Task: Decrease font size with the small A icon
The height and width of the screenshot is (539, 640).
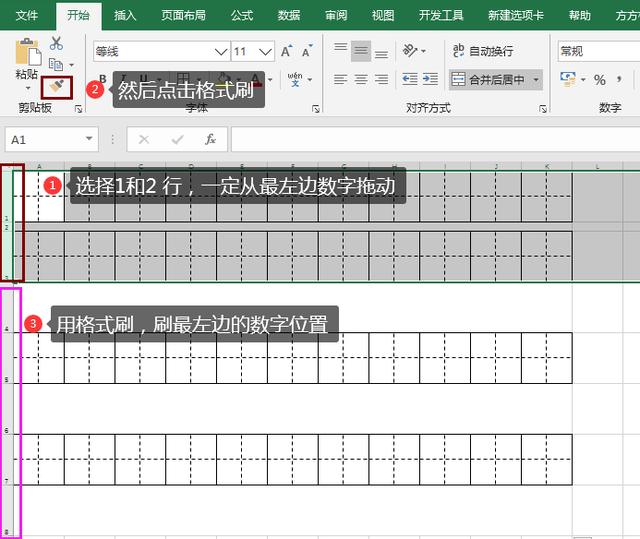Action: [307, 51]
